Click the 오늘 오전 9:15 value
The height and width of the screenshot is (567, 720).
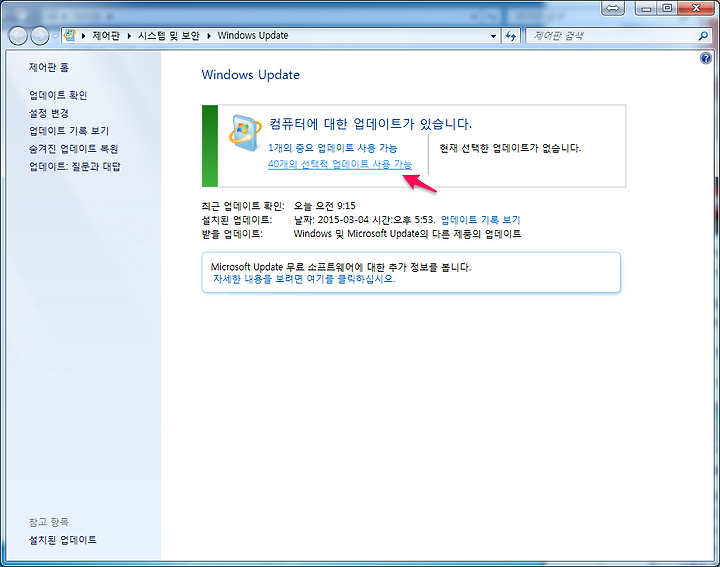point(325,206)
